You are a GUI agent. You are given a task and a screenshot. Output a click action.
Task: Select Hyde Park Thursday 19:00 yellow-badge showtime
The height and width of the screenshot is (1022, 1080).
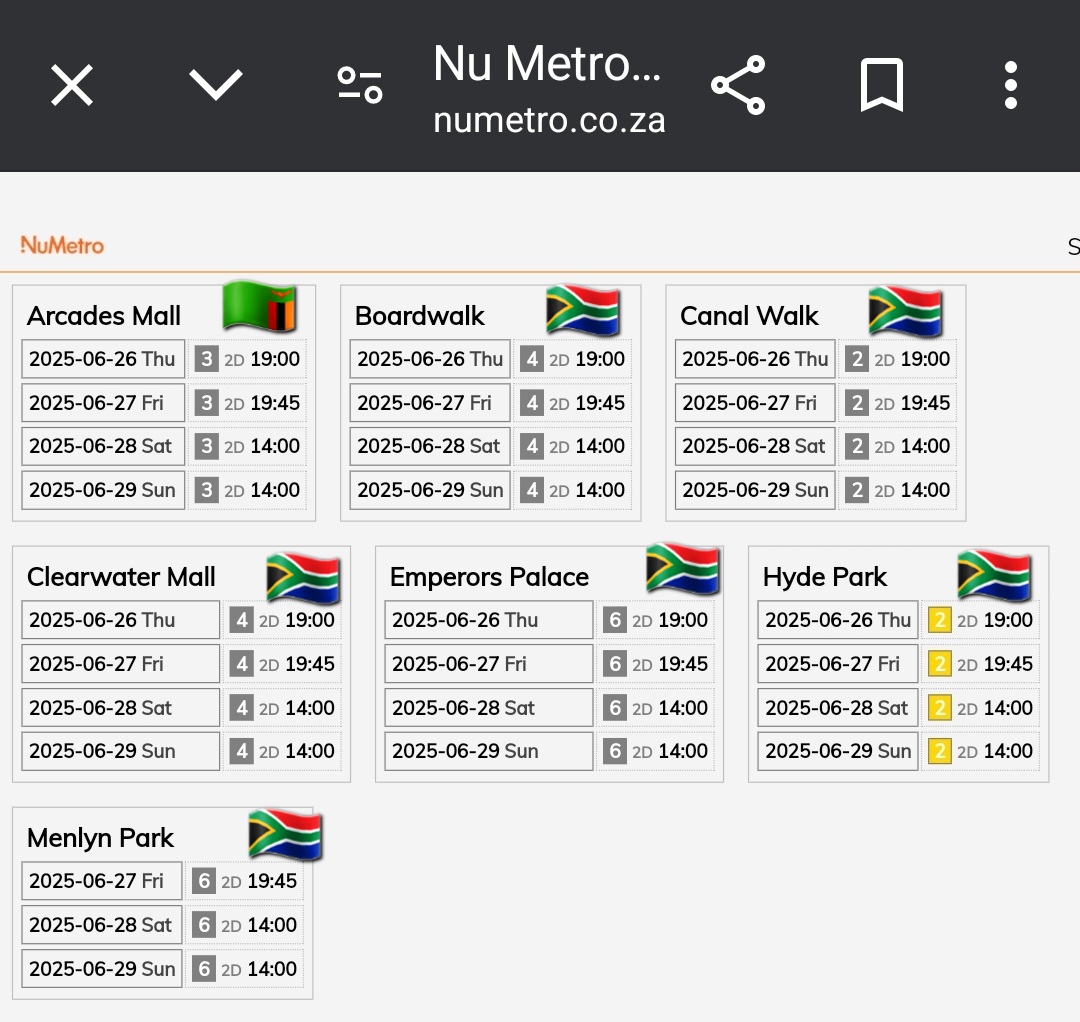point(981,620)
